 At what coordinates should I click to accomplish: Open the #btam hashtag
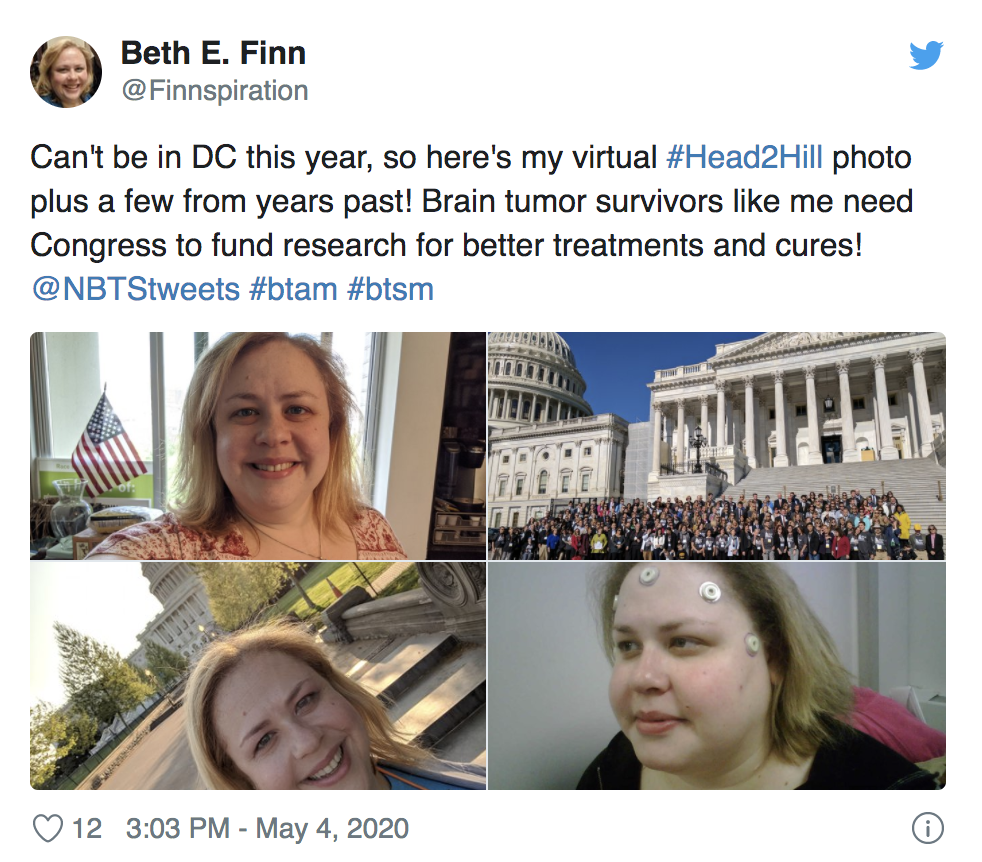(x=293, y=289)
